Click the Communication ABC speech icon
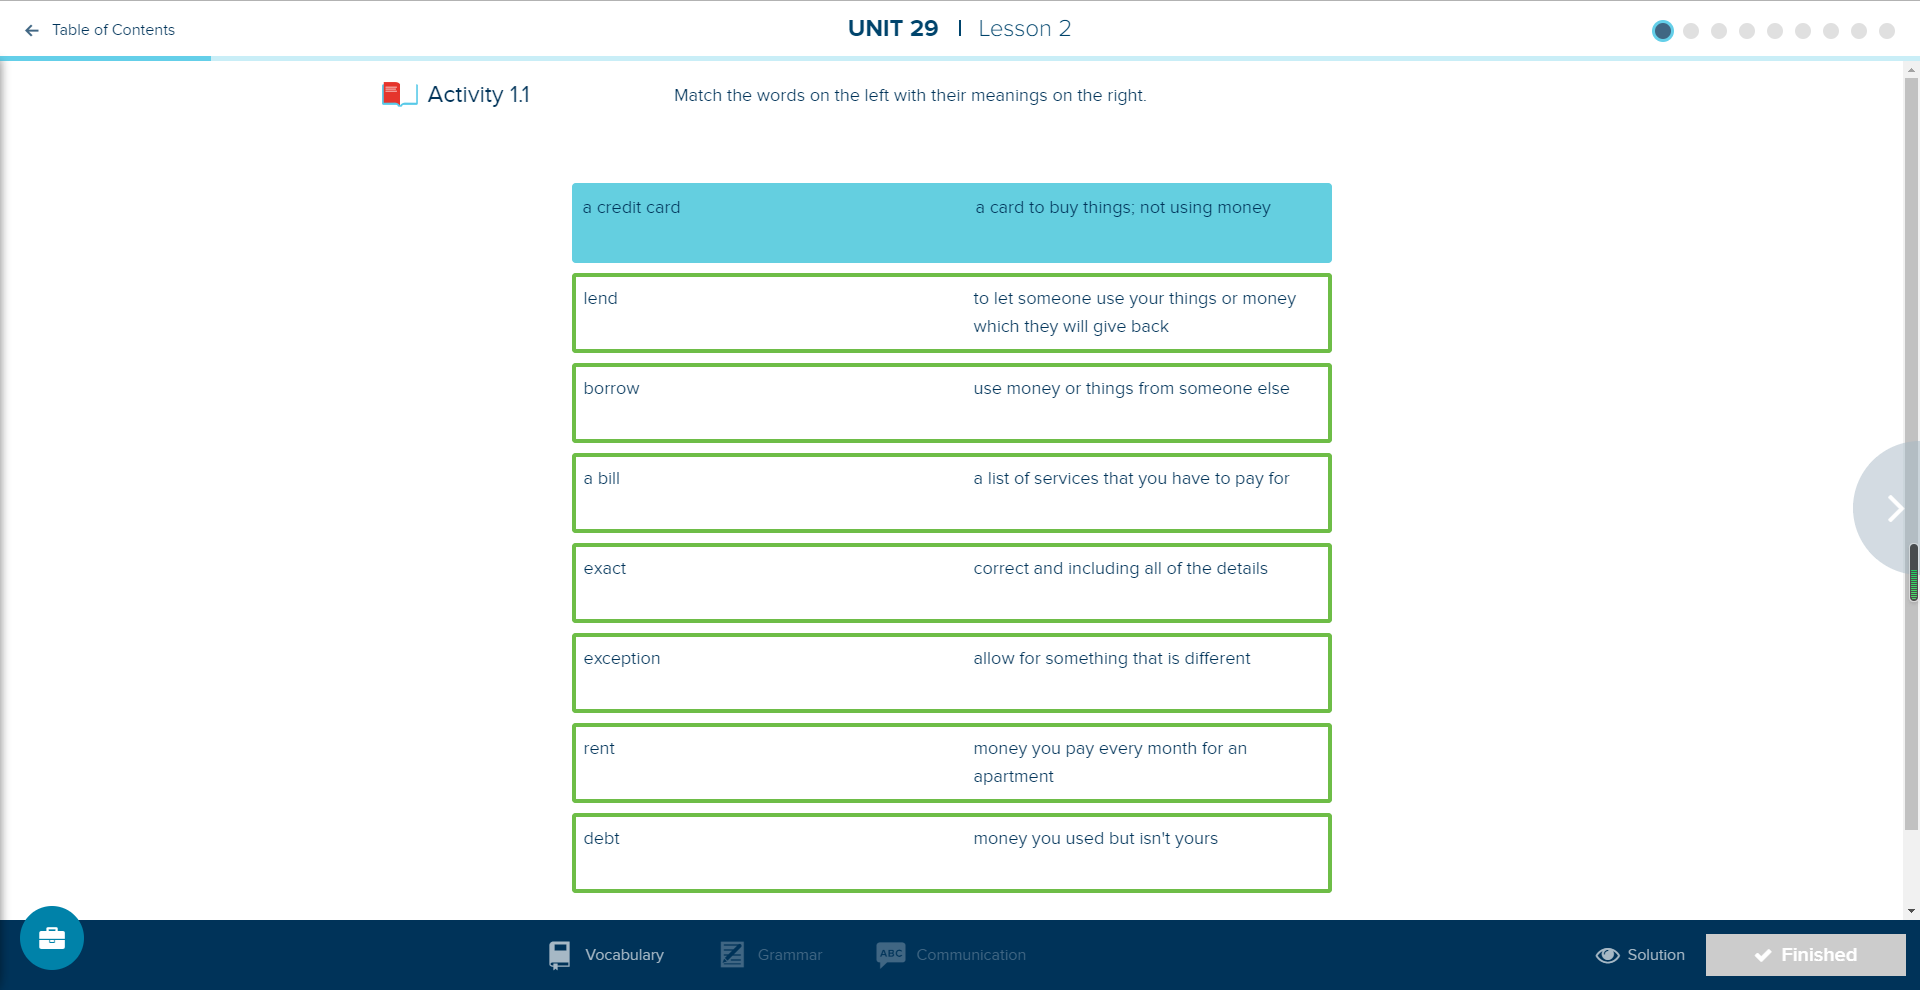The width and height of the screenshot is (1920, 990). pyautogui.click(x=891, y=955)
